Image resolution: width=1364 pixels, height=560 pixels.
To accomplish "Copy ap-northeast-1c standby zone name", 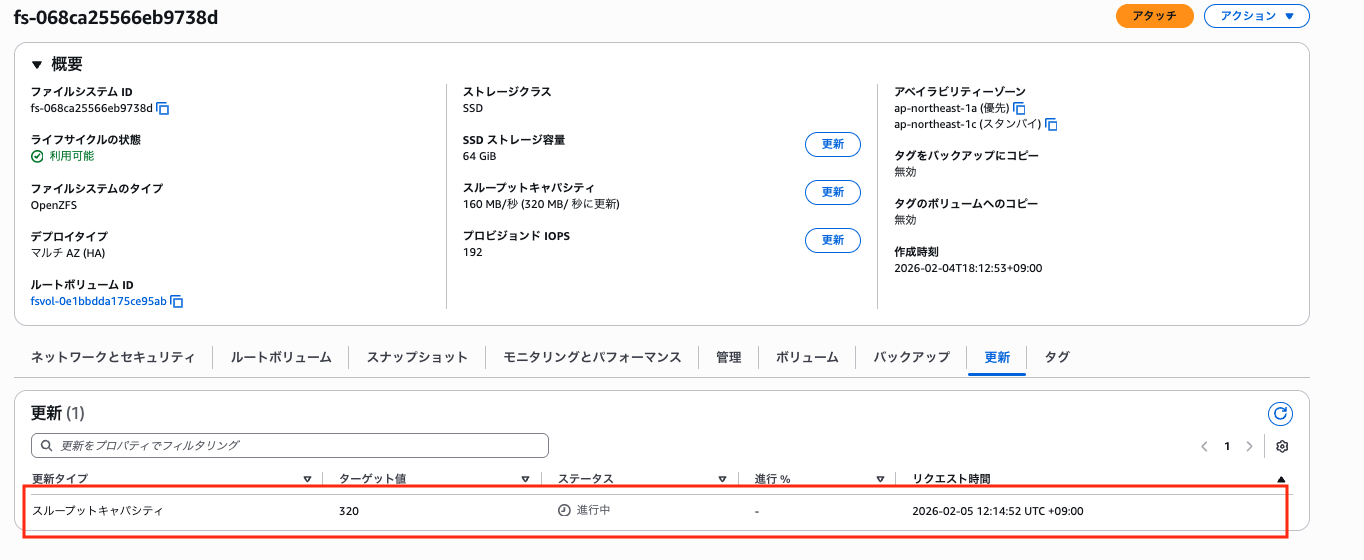I will pyautogui.click(x=1051, y=125).
